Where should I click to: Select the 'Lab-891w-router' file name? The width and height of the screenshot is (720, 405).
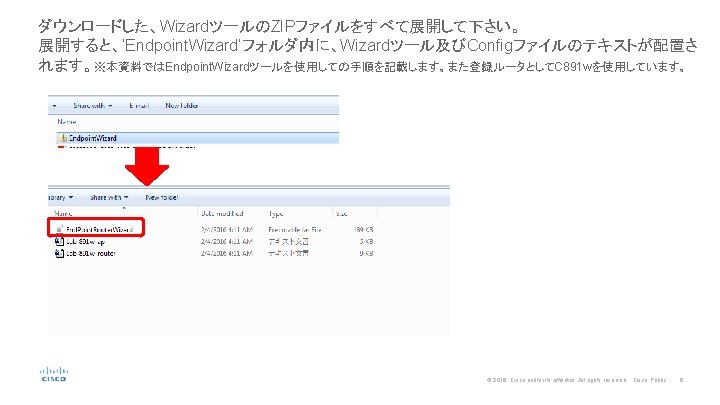point(91,253)
